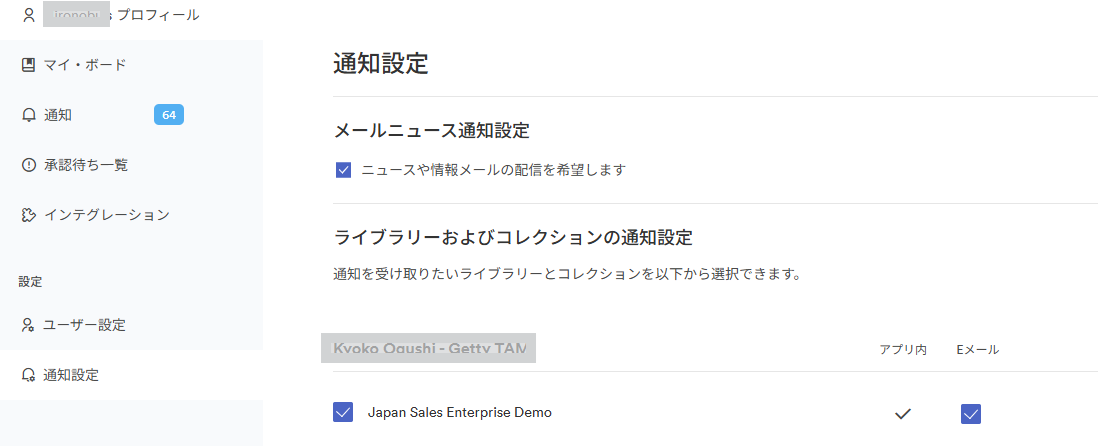Click the インテグレーション puzzle piece icon
Viewport: 1098px width, 446px height.
[29, 215]
